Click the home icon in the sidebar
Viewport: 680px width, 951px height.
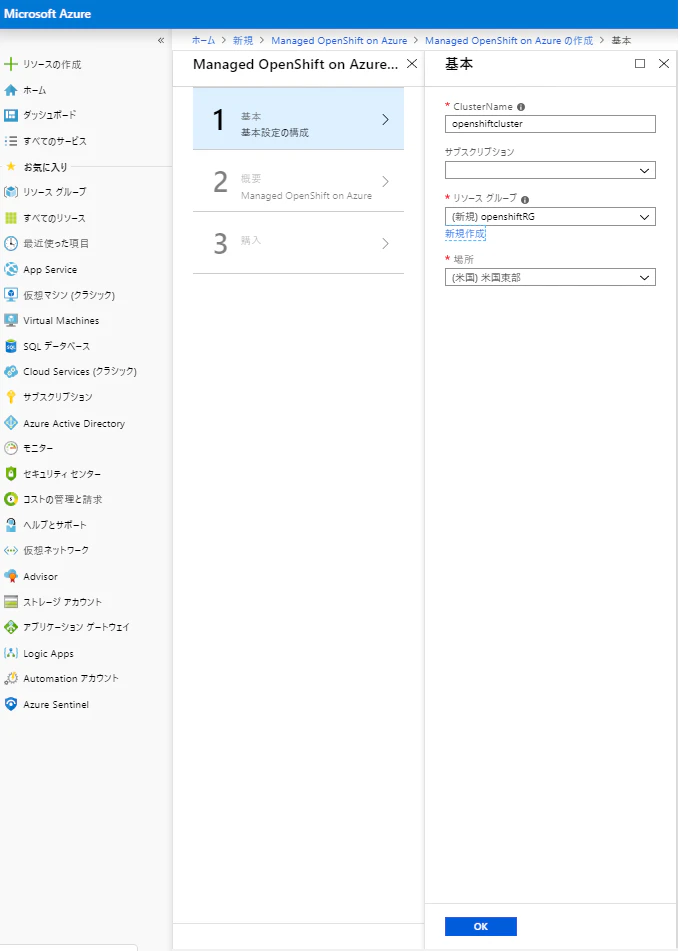click(x=10, y=90)
